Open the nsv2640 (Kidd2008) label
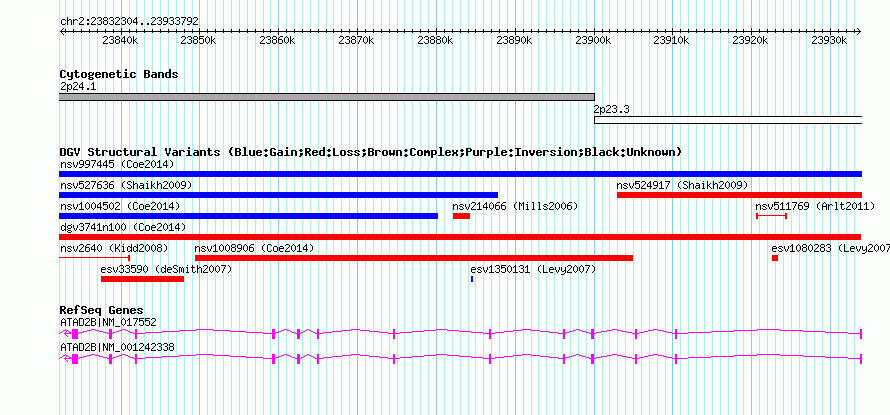 coord(114,249)
